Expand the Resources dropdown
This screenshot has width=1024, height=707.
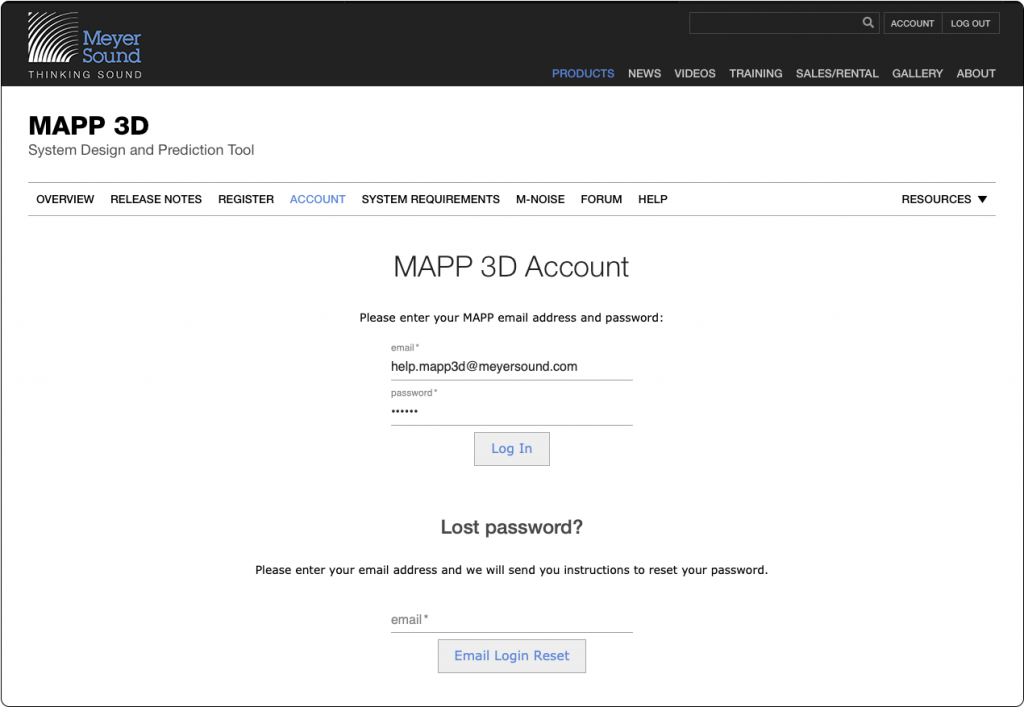(944, 199)
